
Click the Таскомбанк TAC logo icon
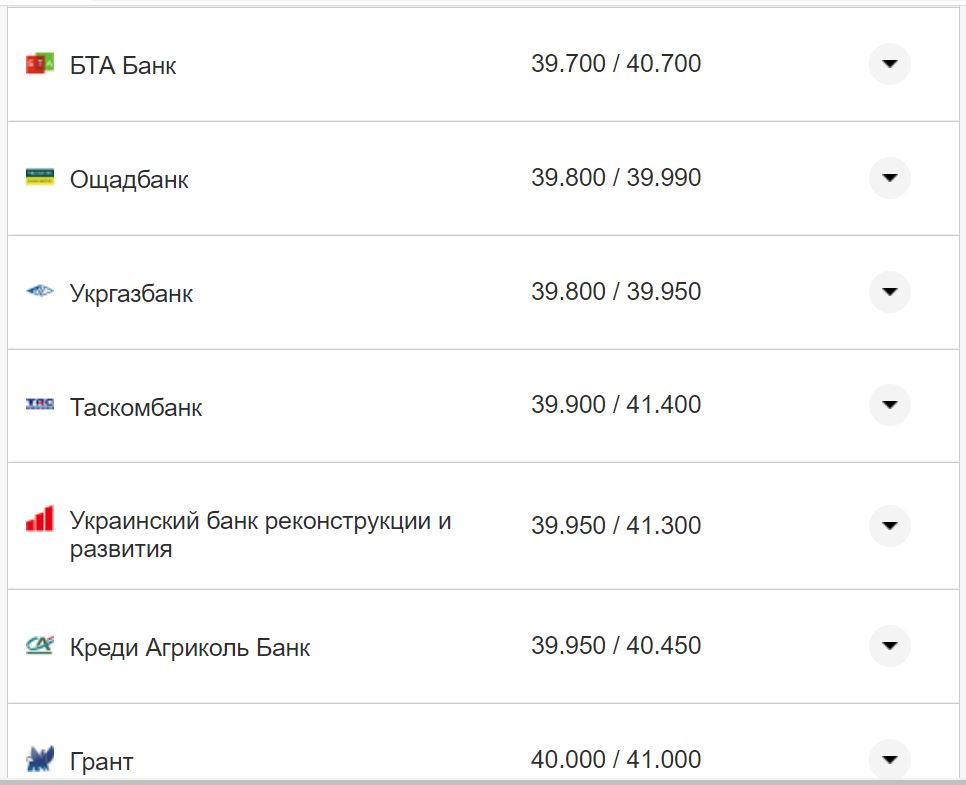40,406
